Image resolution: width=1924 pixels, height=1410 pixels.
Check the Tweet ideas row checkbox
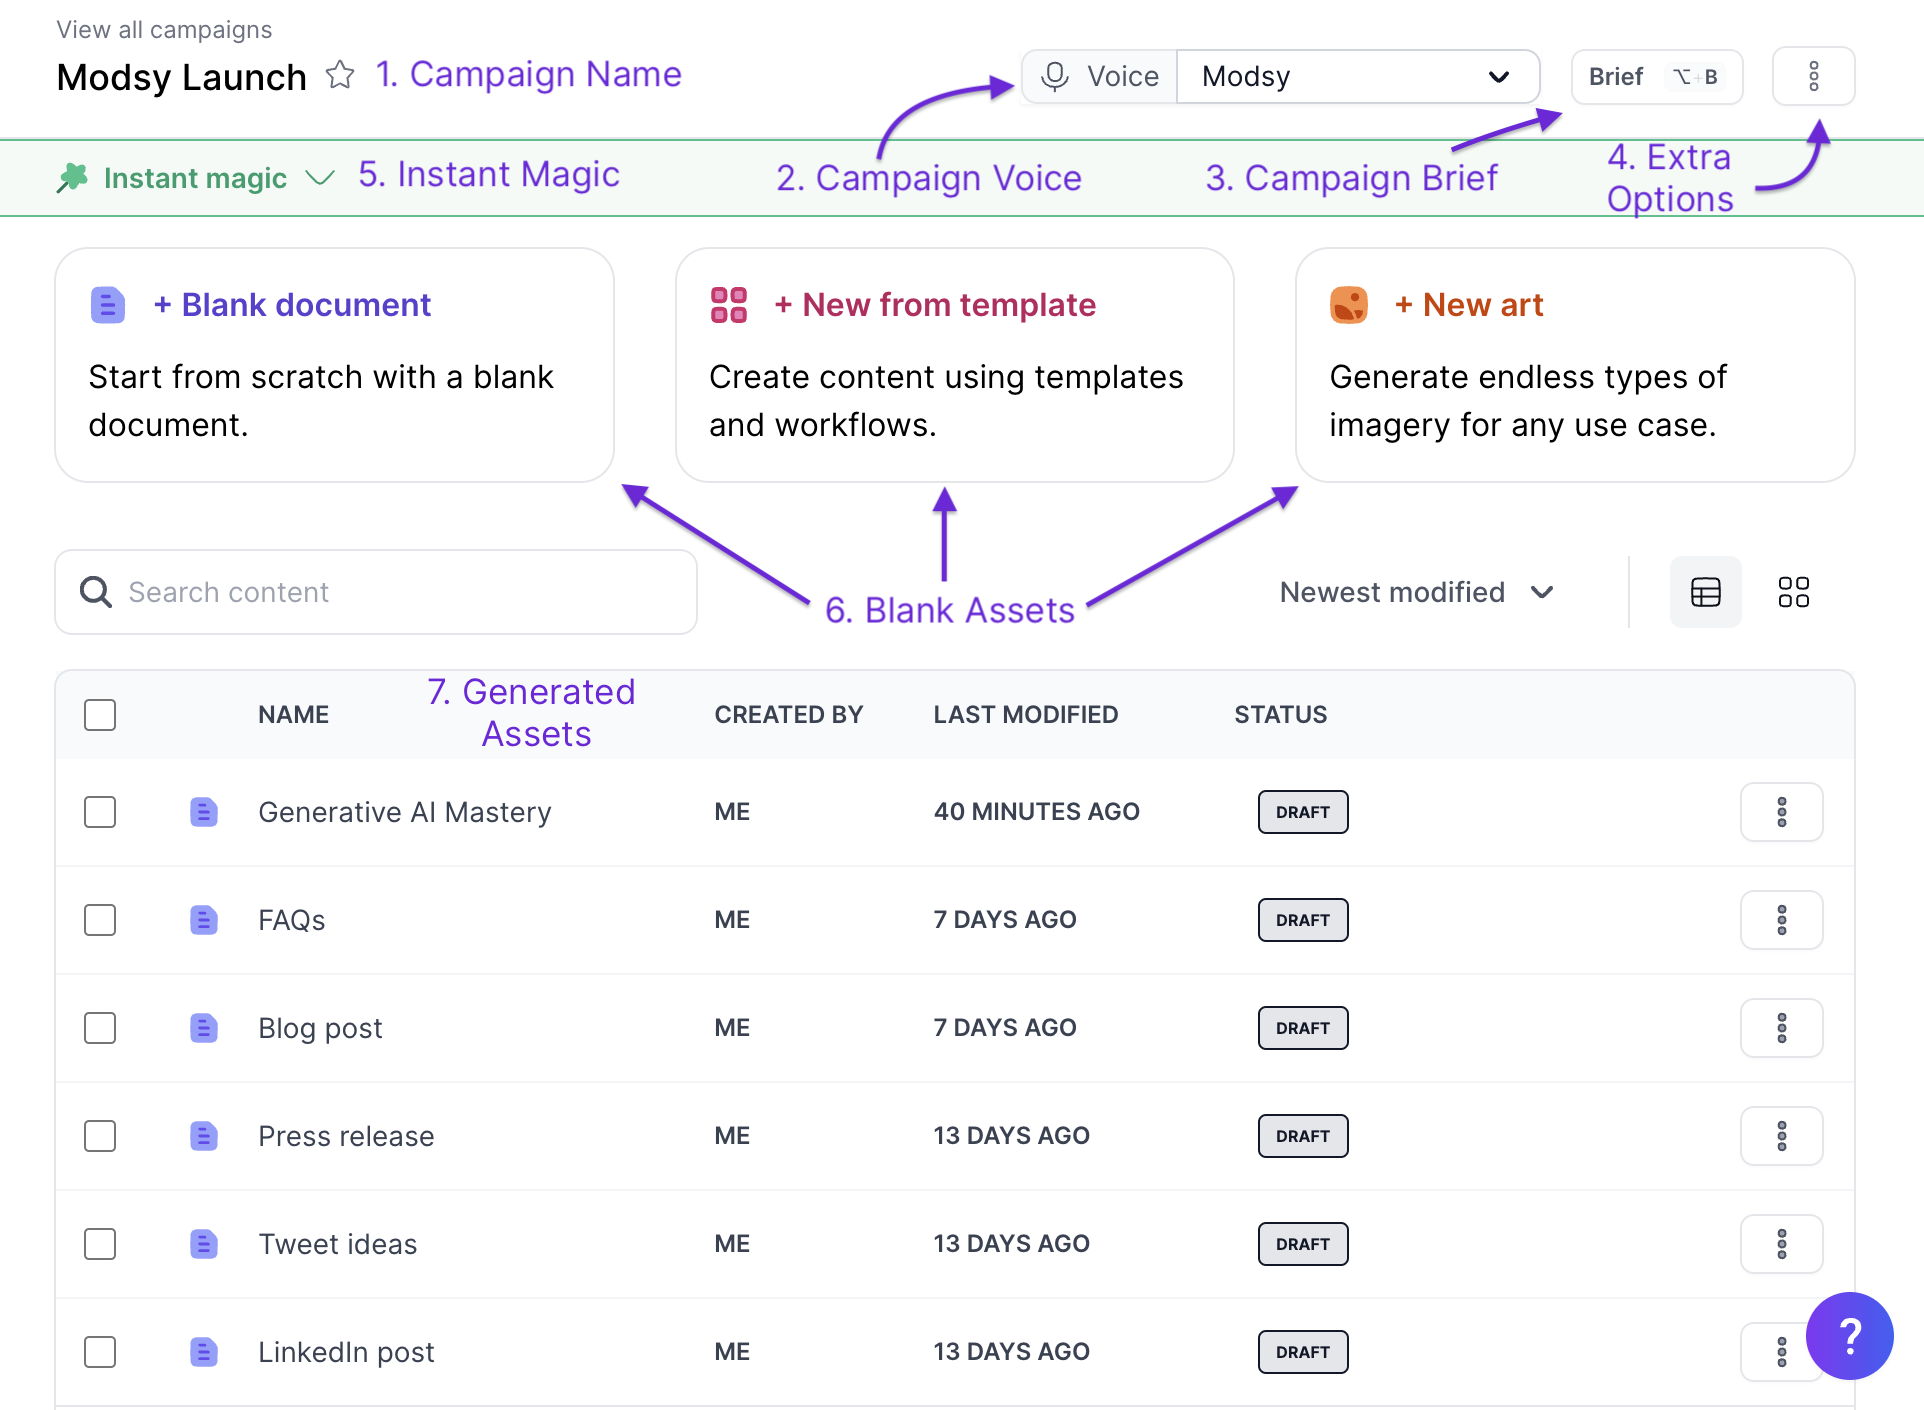100,1244
